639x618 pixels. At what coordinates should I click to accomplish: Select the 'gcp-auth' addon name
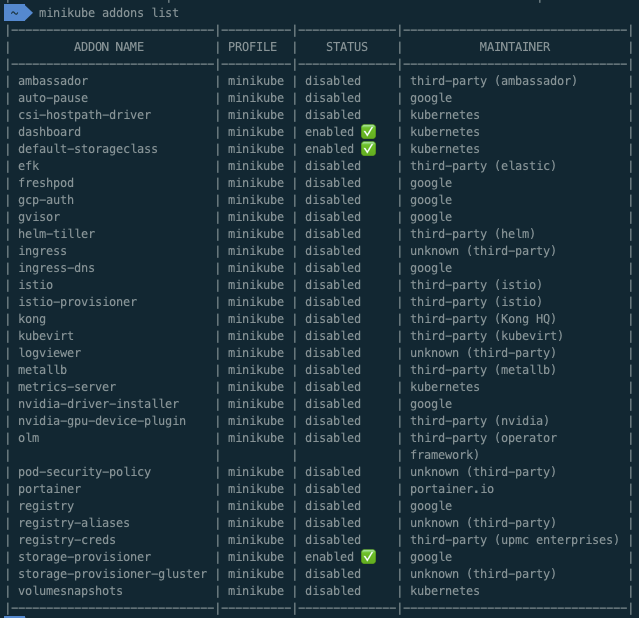tap(46, 200)
